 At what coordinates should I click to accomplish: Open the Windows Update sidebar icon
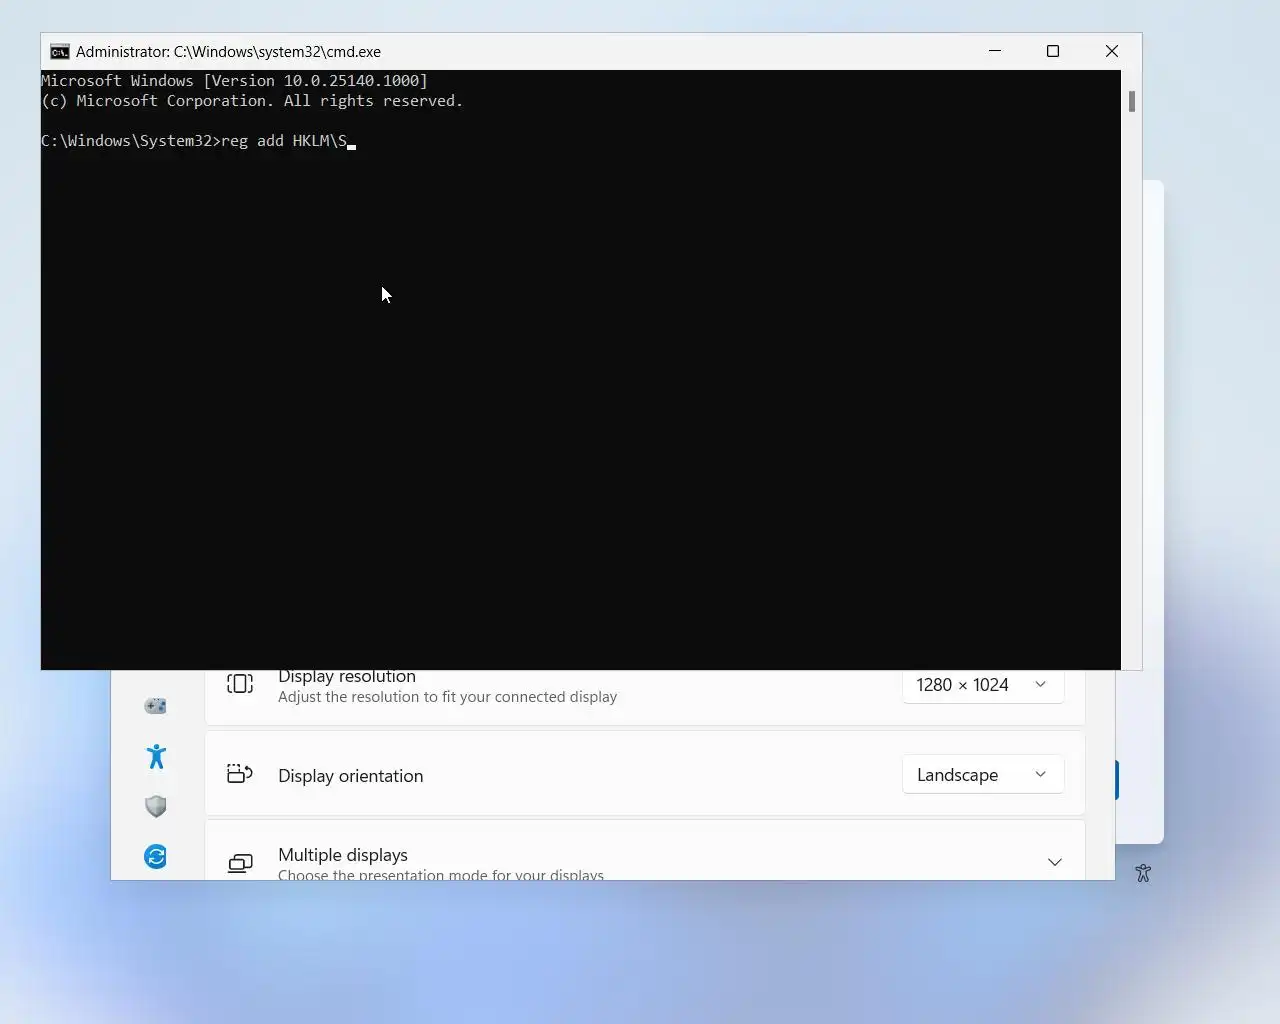pos(156,856)
